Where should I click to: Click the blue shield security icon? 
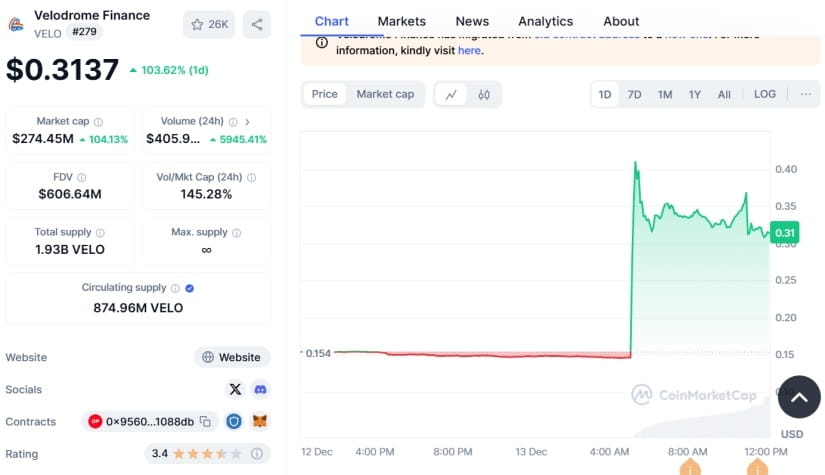234,421
